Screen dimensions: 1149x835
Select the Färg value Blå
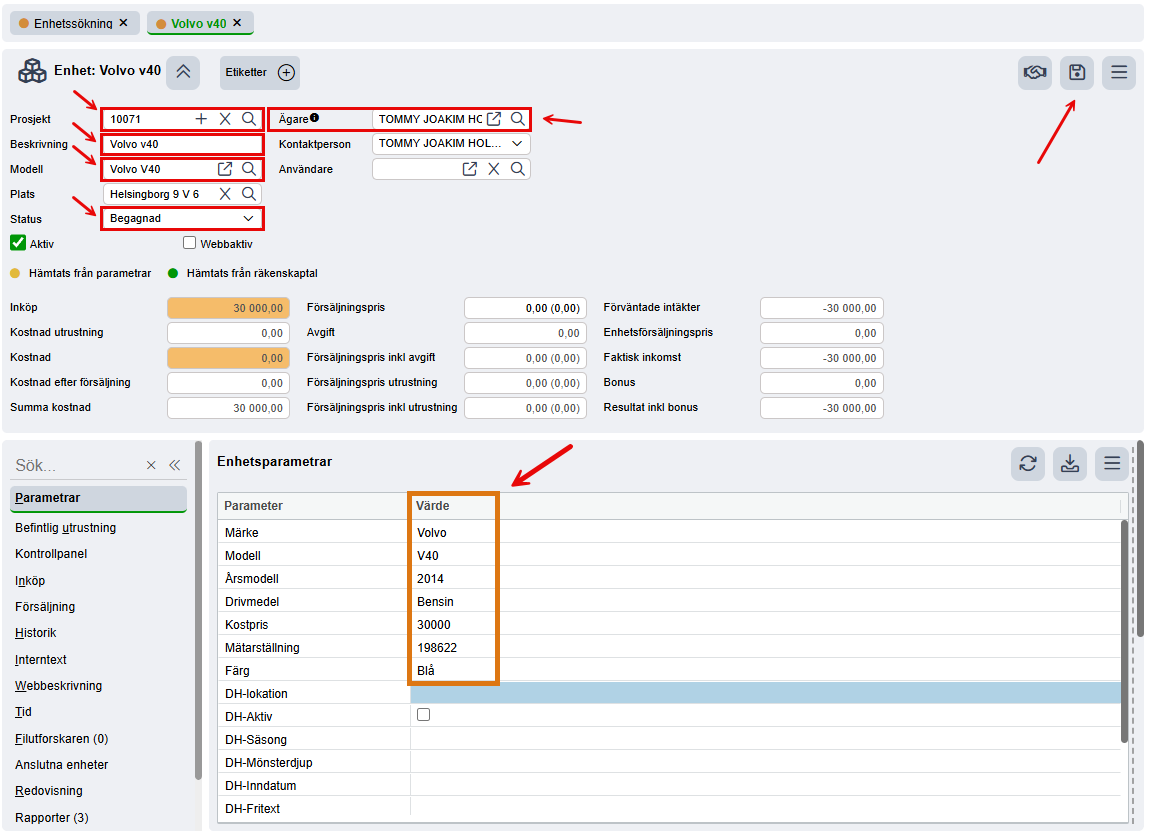coord(426,670)
